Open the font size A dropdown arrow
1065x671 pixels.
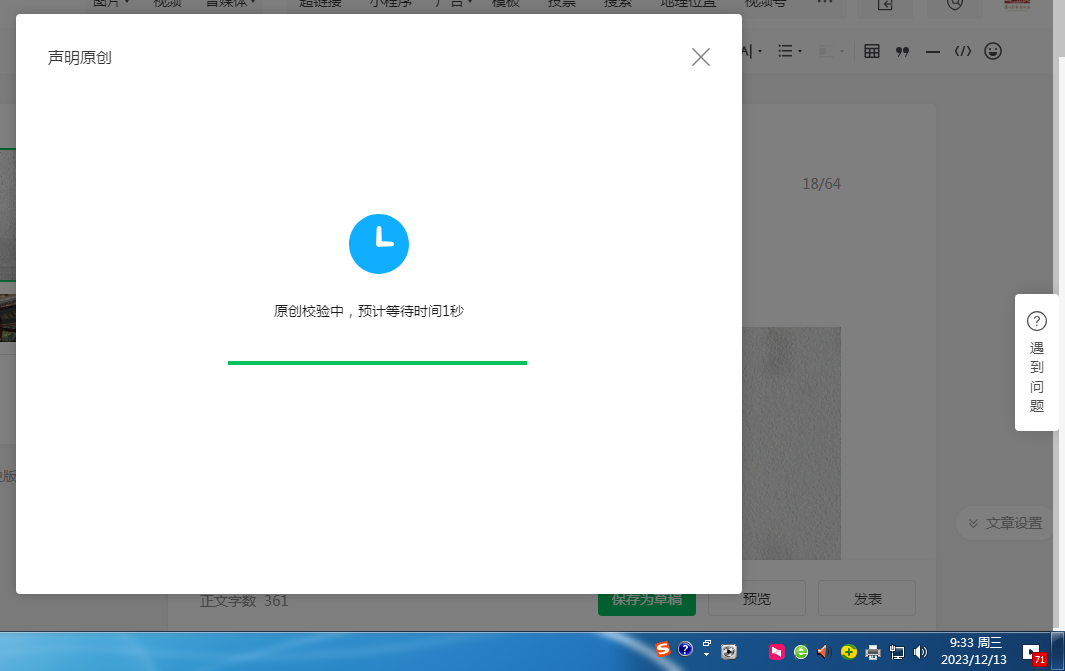click(760, 52)
